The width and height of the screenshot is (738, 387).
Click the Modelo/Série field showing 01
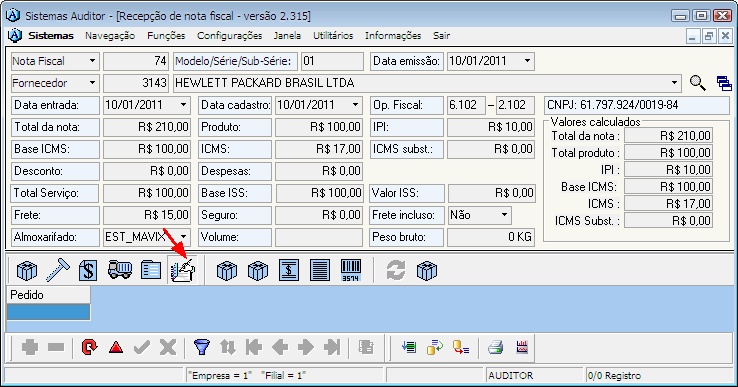pos(332,61)
